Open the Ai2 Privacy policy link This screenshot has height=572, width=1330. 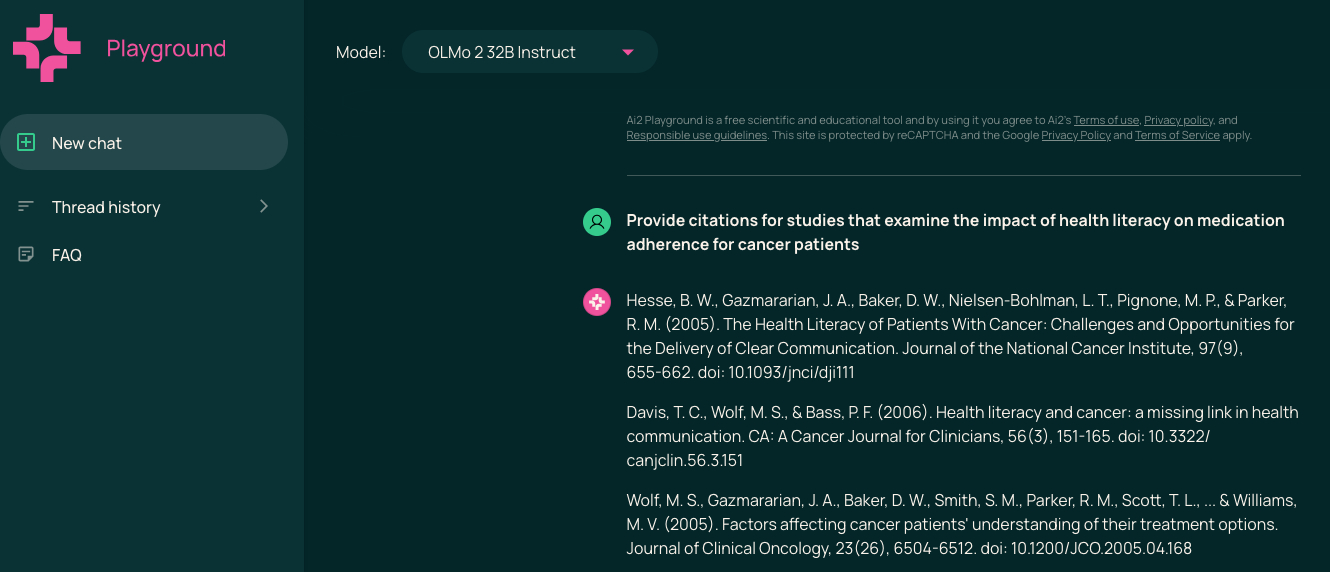(x=1179, y=120)
